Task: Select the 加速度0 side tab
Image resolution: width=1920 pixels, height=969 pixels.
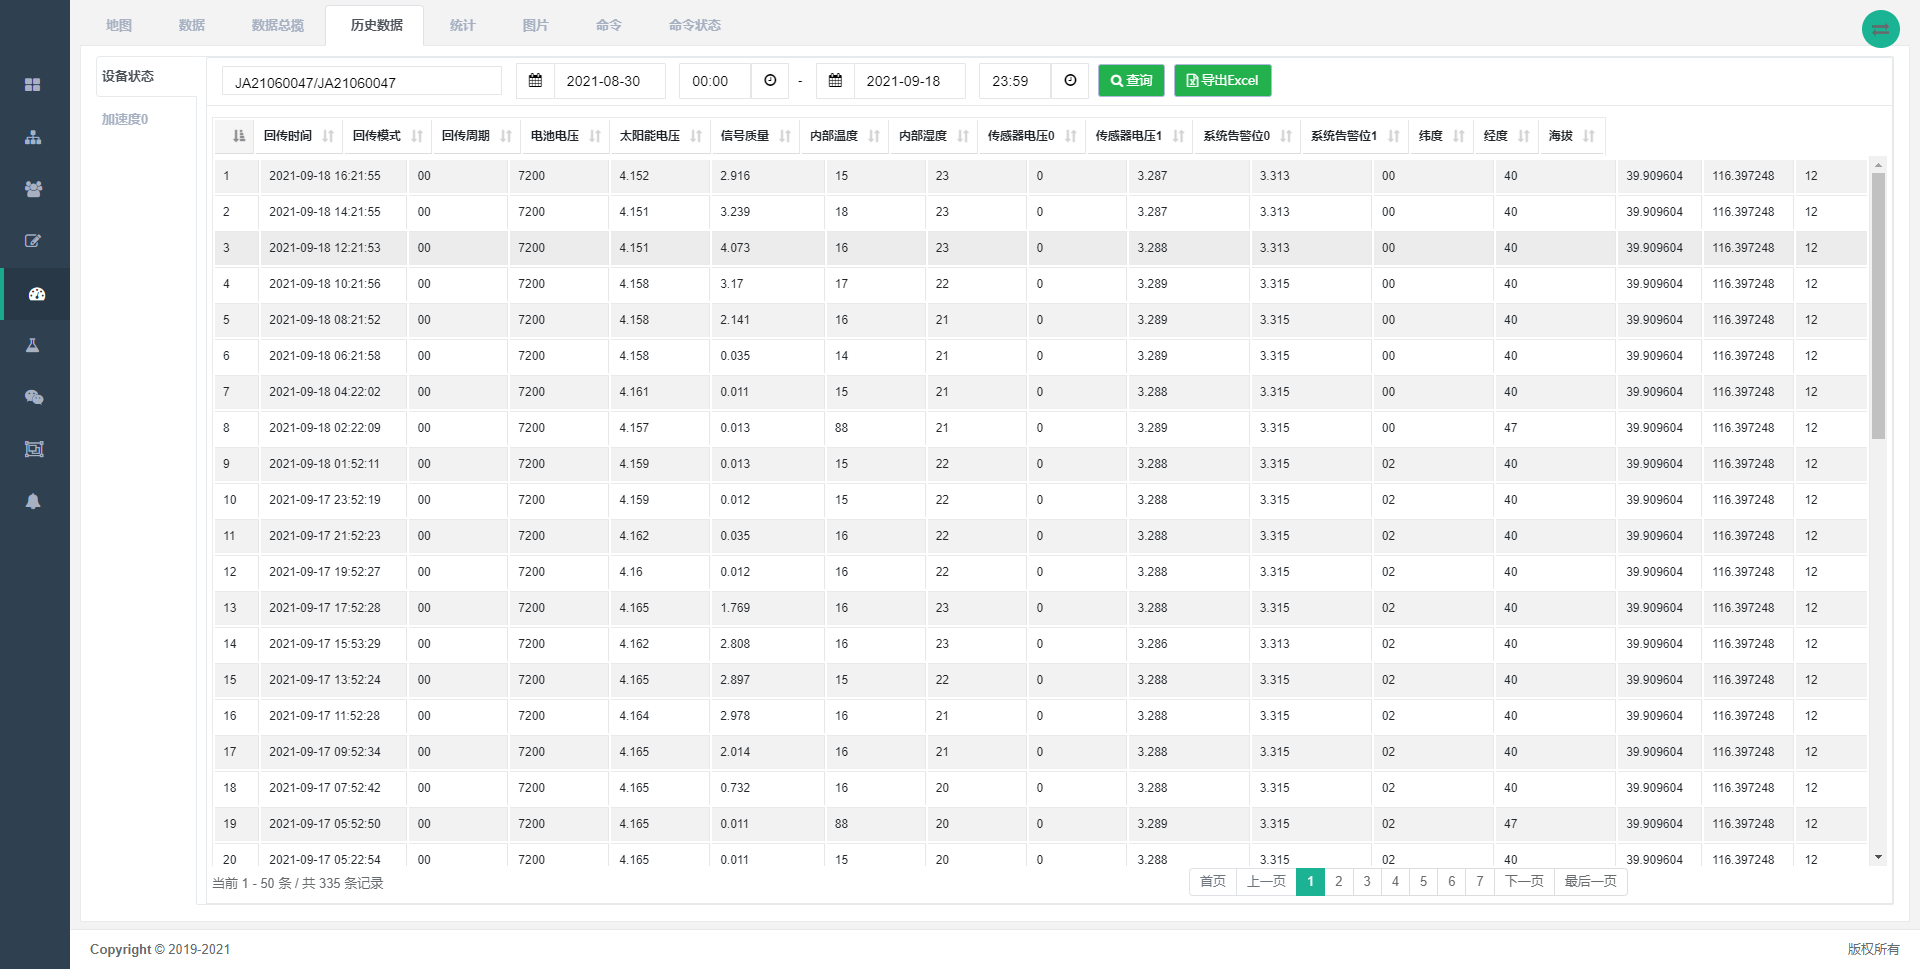Action: point(125,119)
